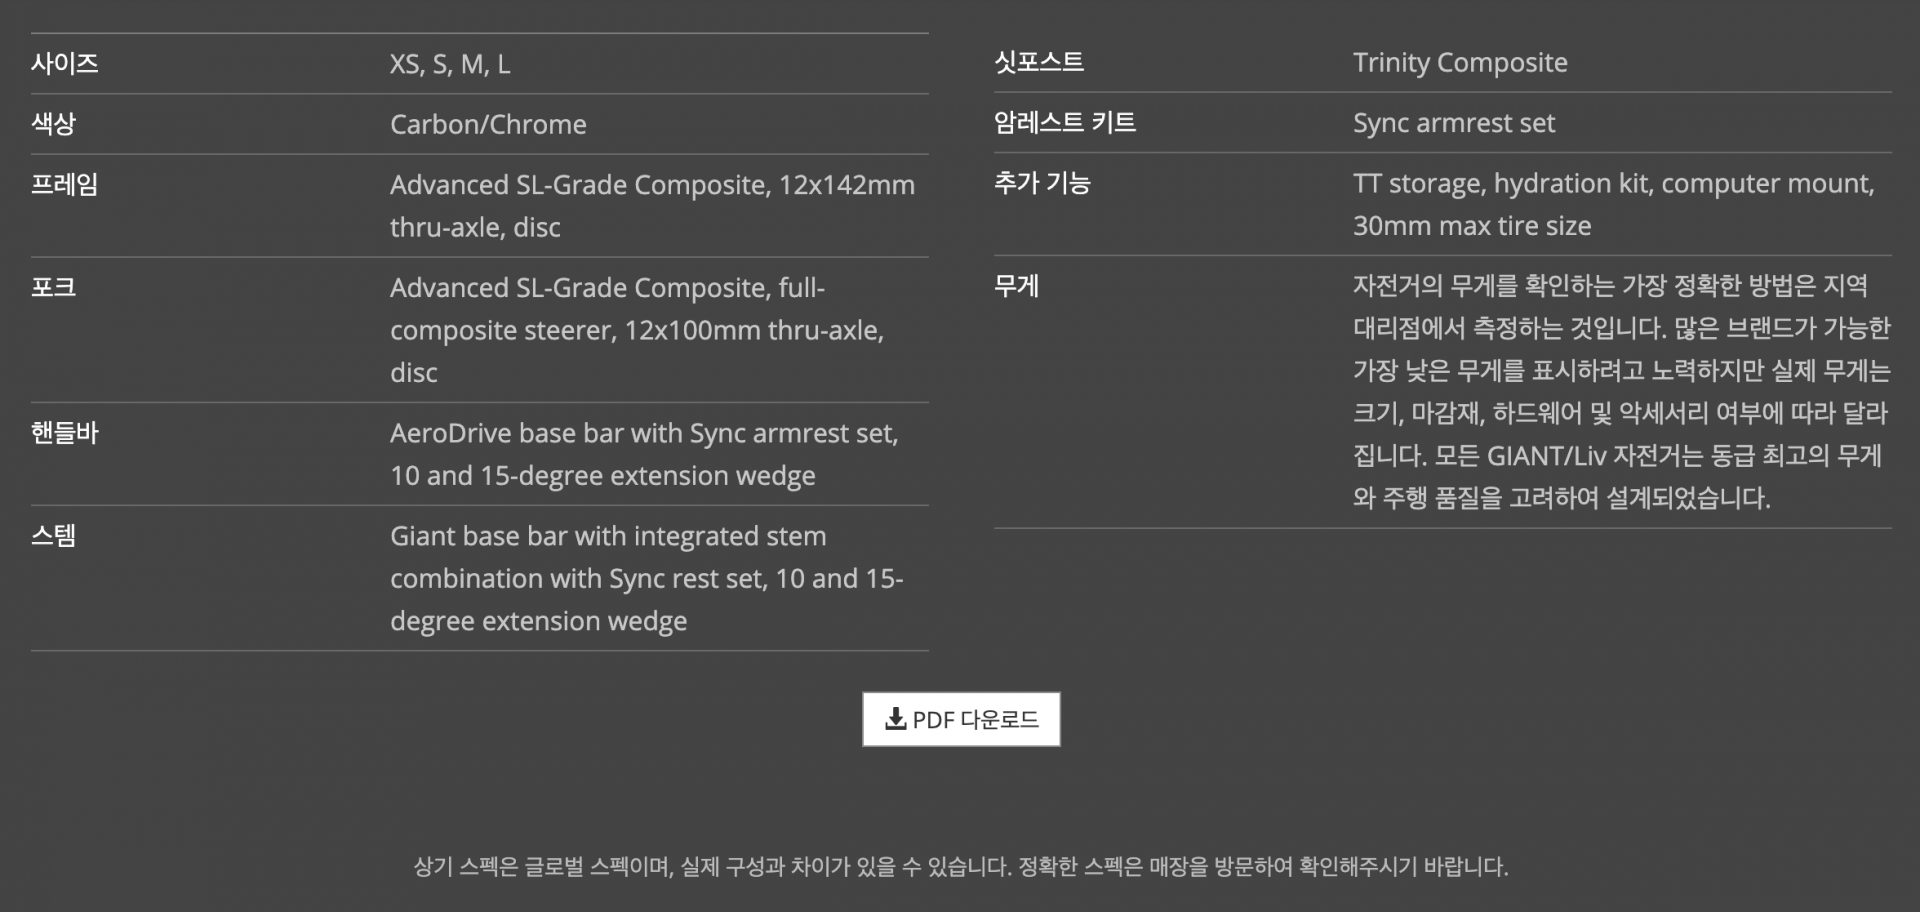Click the Giant base bar stem description
1920x912 pixels.
pos(647,579)
